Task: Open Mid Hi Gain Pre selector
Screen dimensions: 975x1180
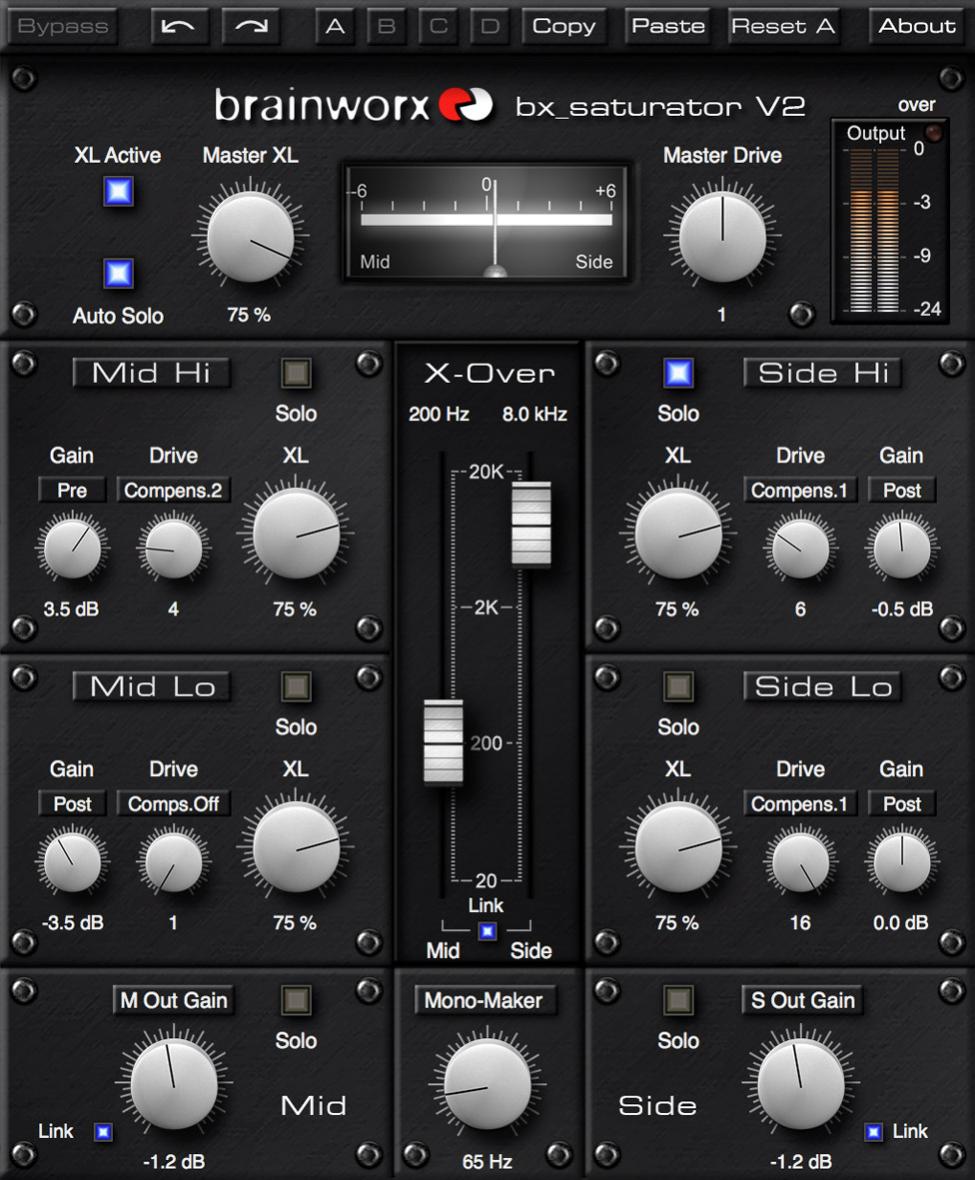Action: click(72, 491)
